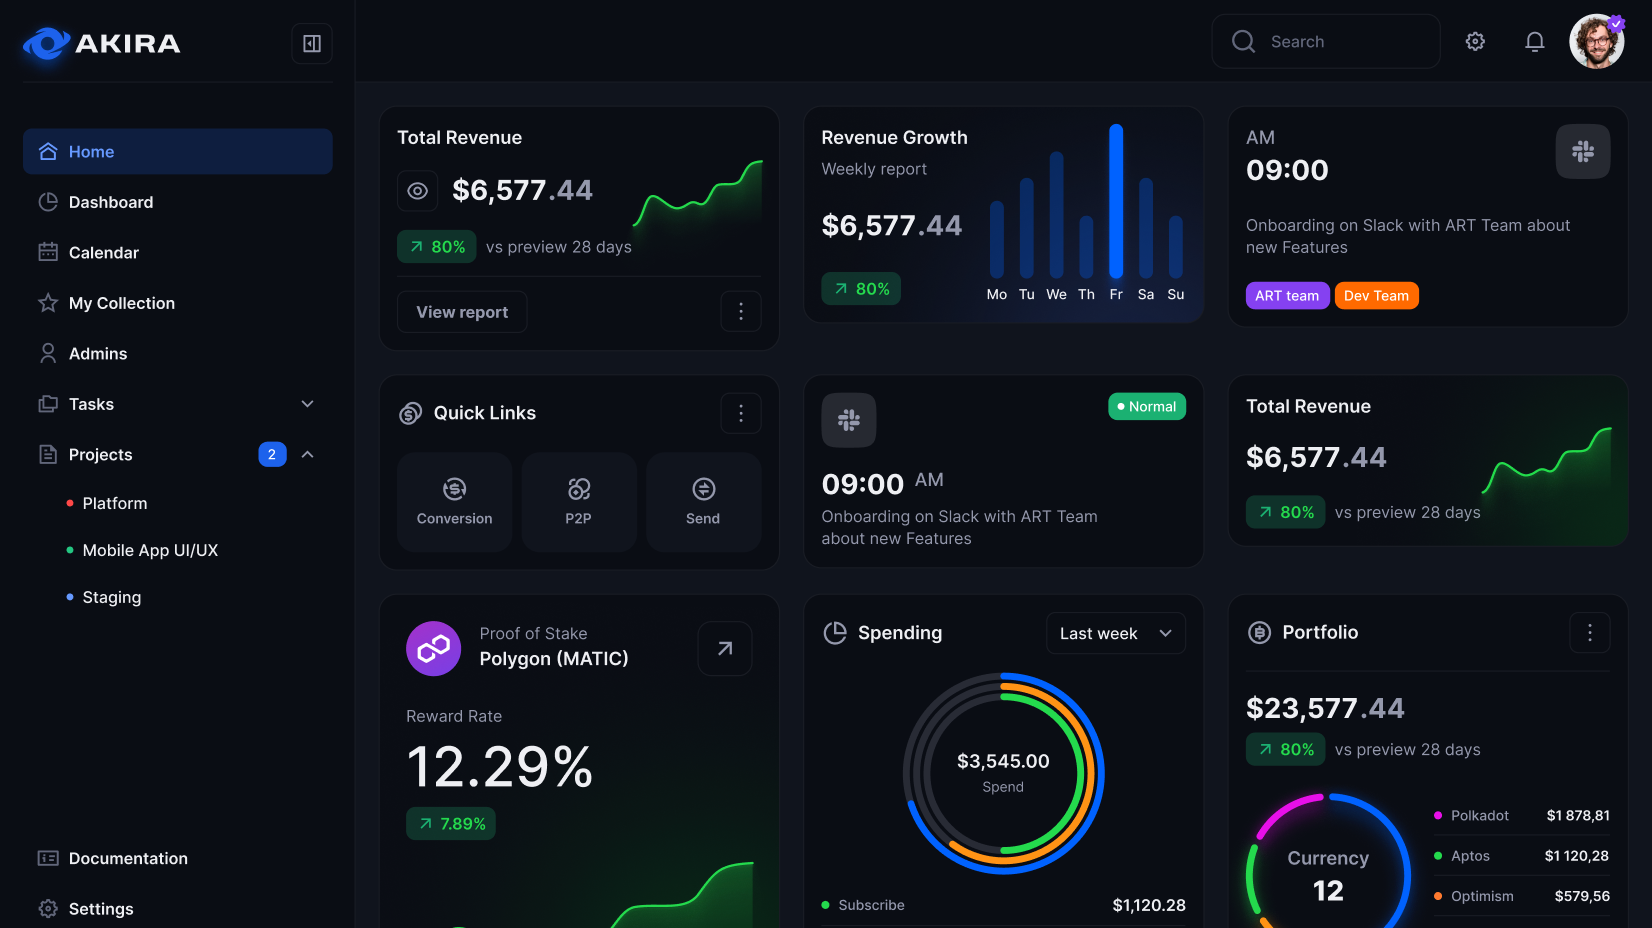Click the Spending pie chart icon
This screenshot has height=928, width=1652.
pyautogui.click(x=835, y=633)
